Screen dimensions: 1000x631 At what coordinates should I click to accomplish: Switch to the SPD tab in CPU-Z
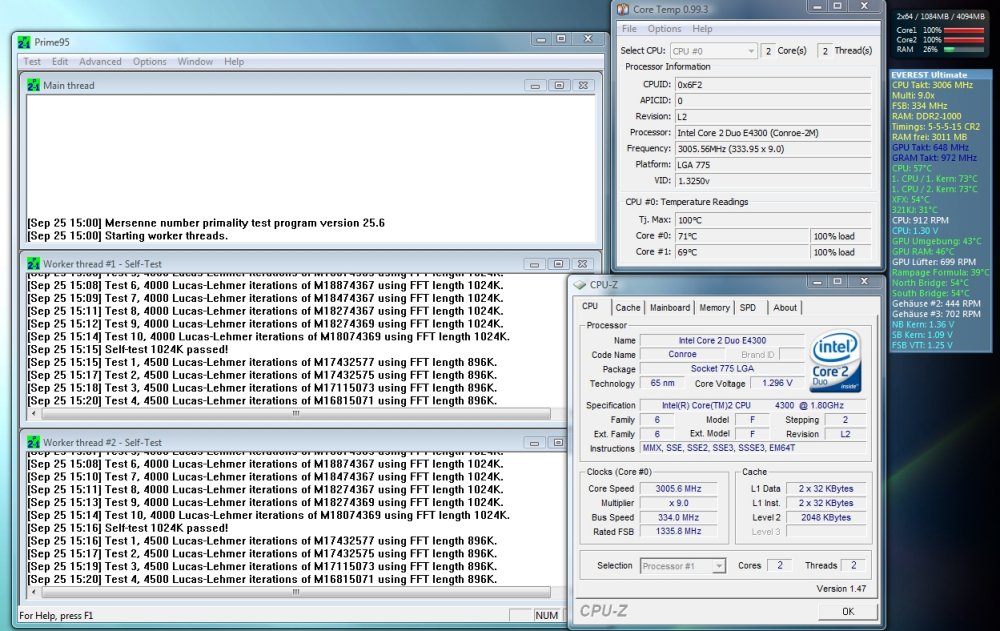[x=747, y=308]
